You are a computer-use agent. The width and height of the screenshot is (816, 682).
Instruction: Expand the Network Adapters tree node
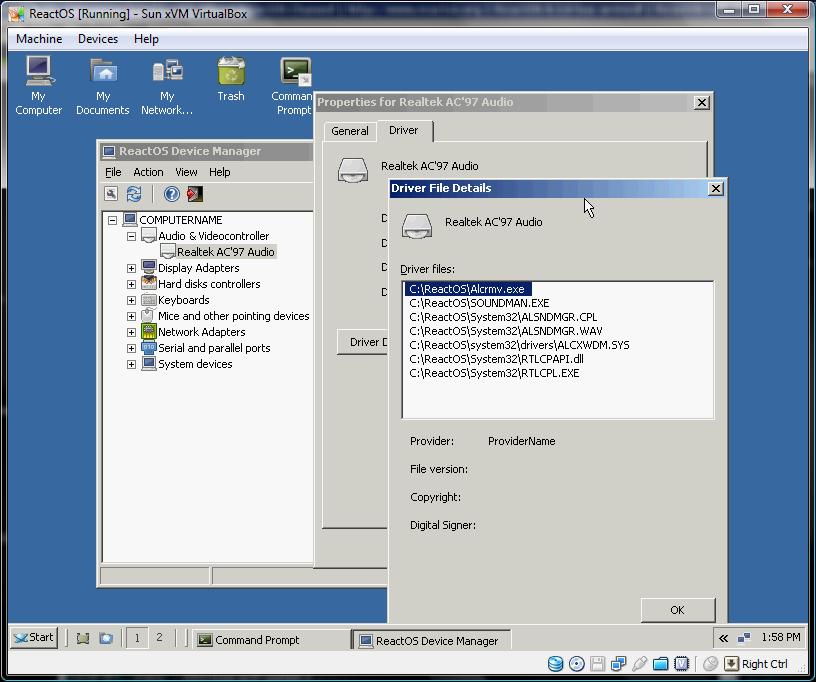[131, 332]
